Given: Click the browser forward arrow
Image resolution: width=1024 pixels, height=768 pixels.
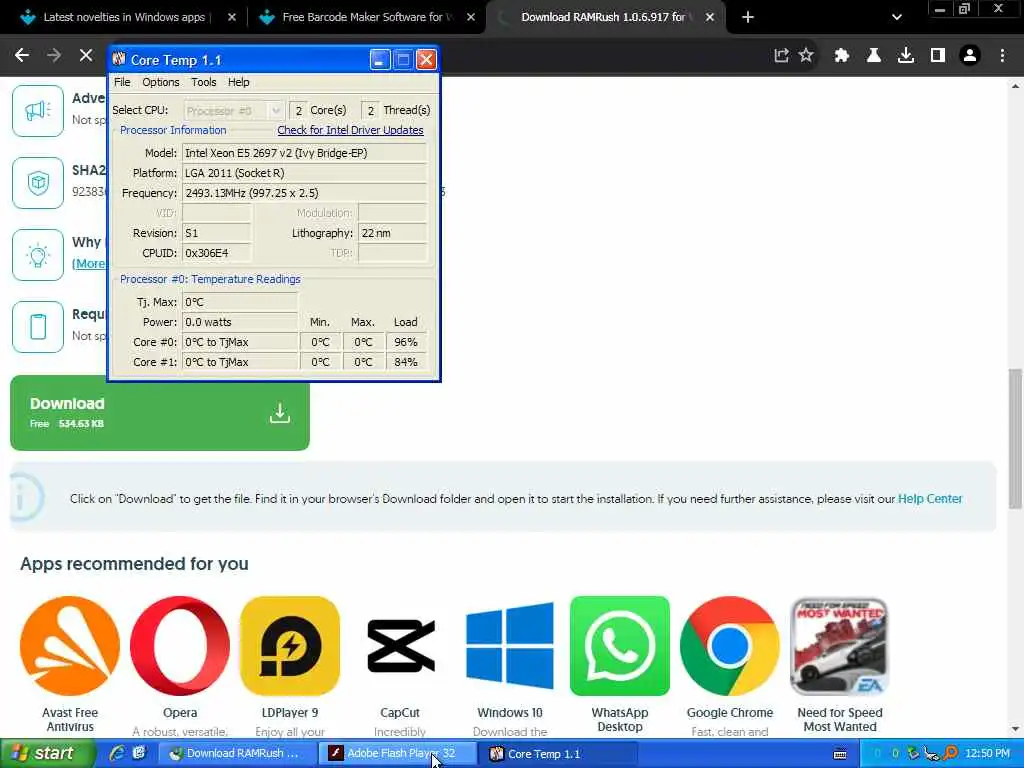Looking at the screenshot, I should 54,56.
